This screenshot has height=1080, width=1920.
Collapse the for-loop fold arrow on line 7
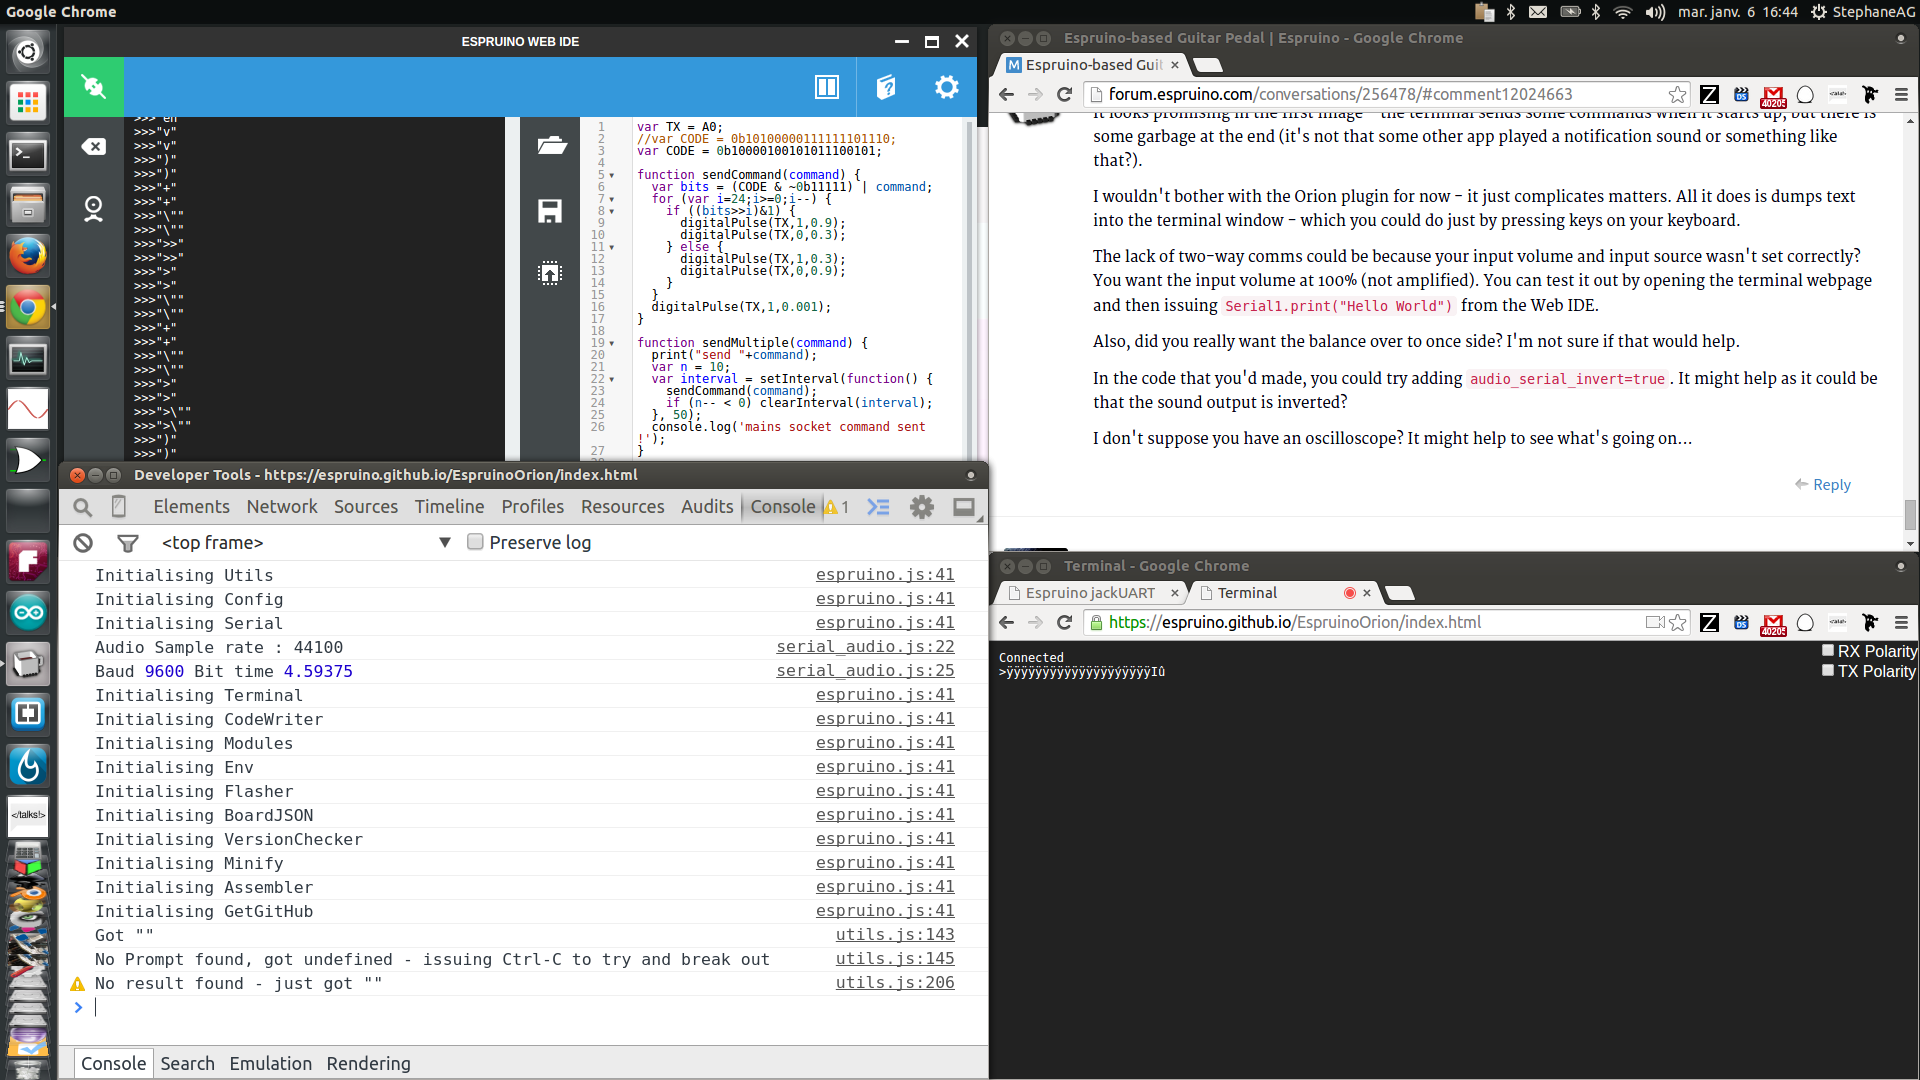click(x=612, y=200)
